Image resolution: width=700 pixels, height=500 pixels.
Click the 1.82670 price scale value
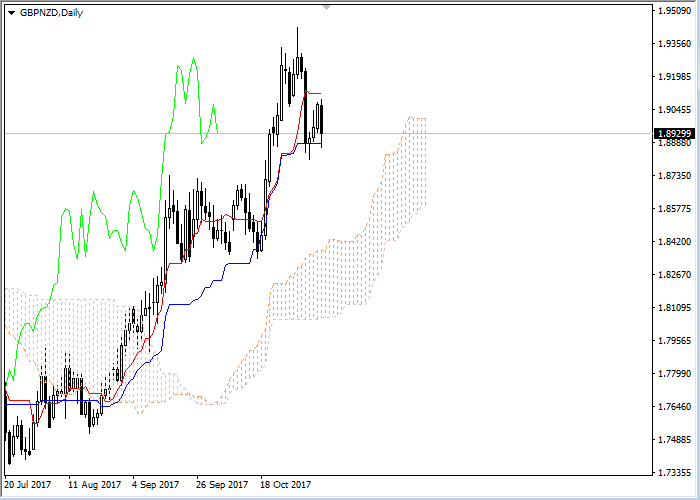(674, 275)
